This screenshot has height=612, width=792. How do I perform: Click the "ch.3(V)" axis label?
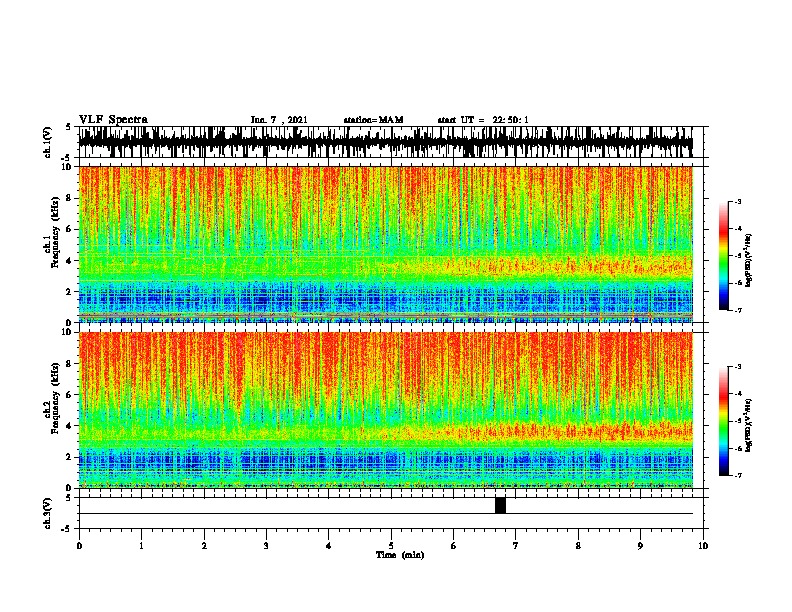(47, 513)
